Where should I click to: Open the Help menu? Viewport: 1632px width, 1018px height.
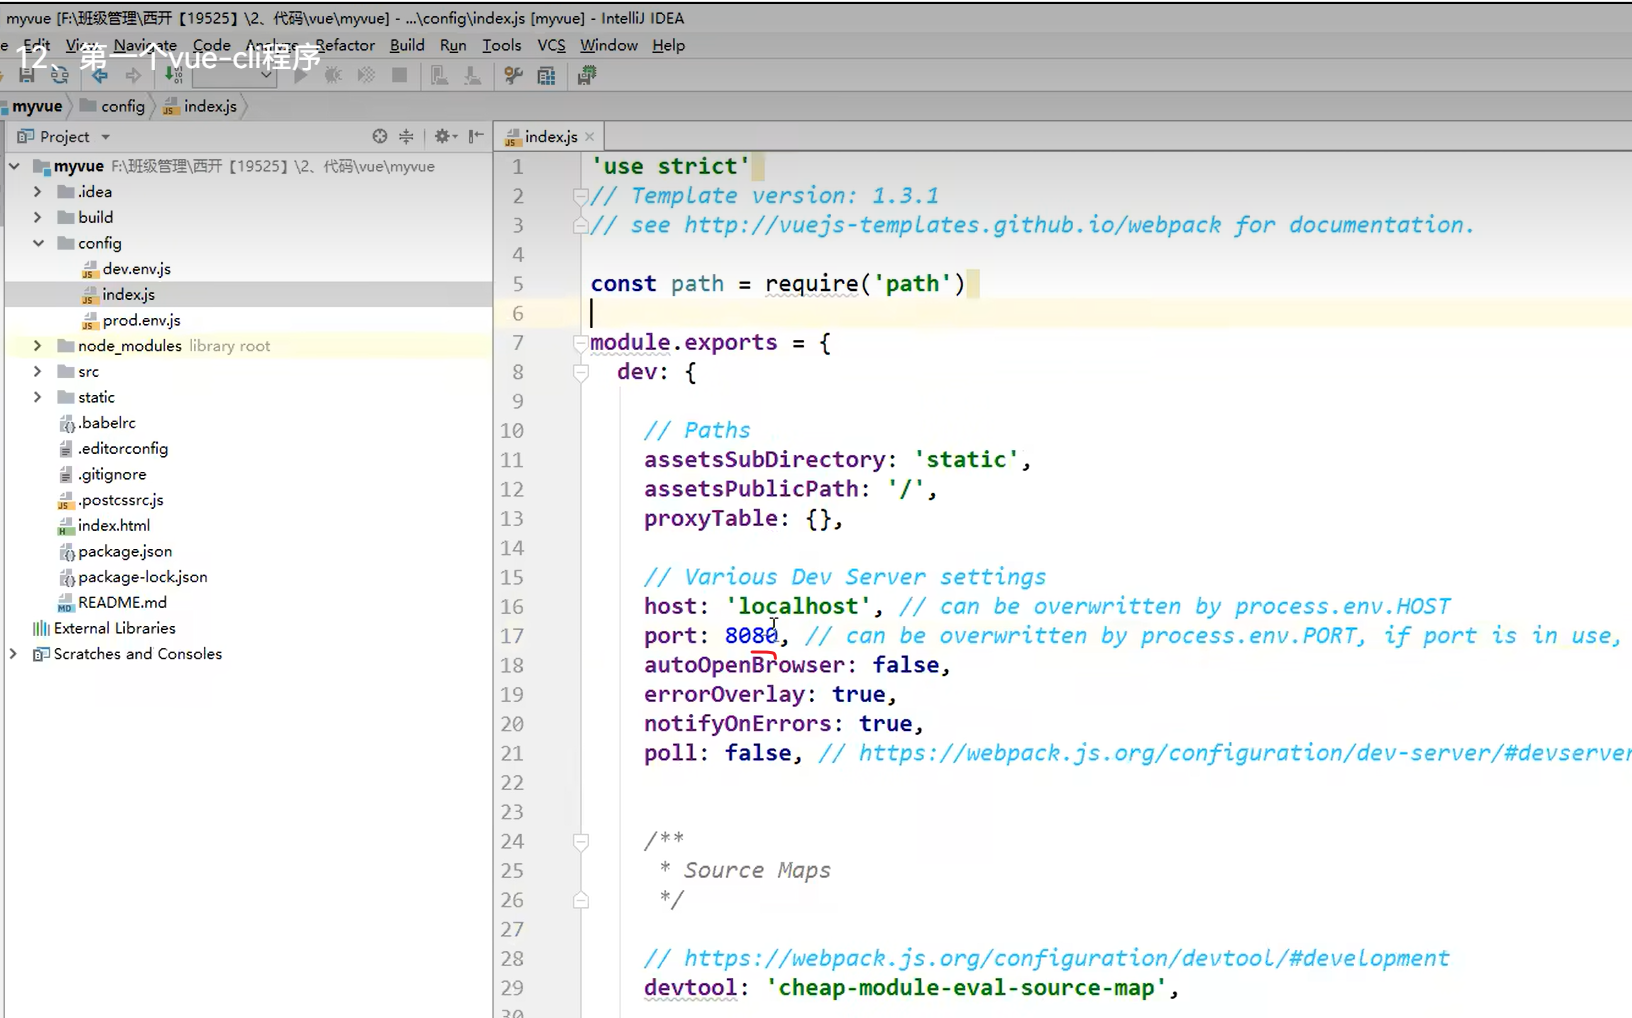669,45
